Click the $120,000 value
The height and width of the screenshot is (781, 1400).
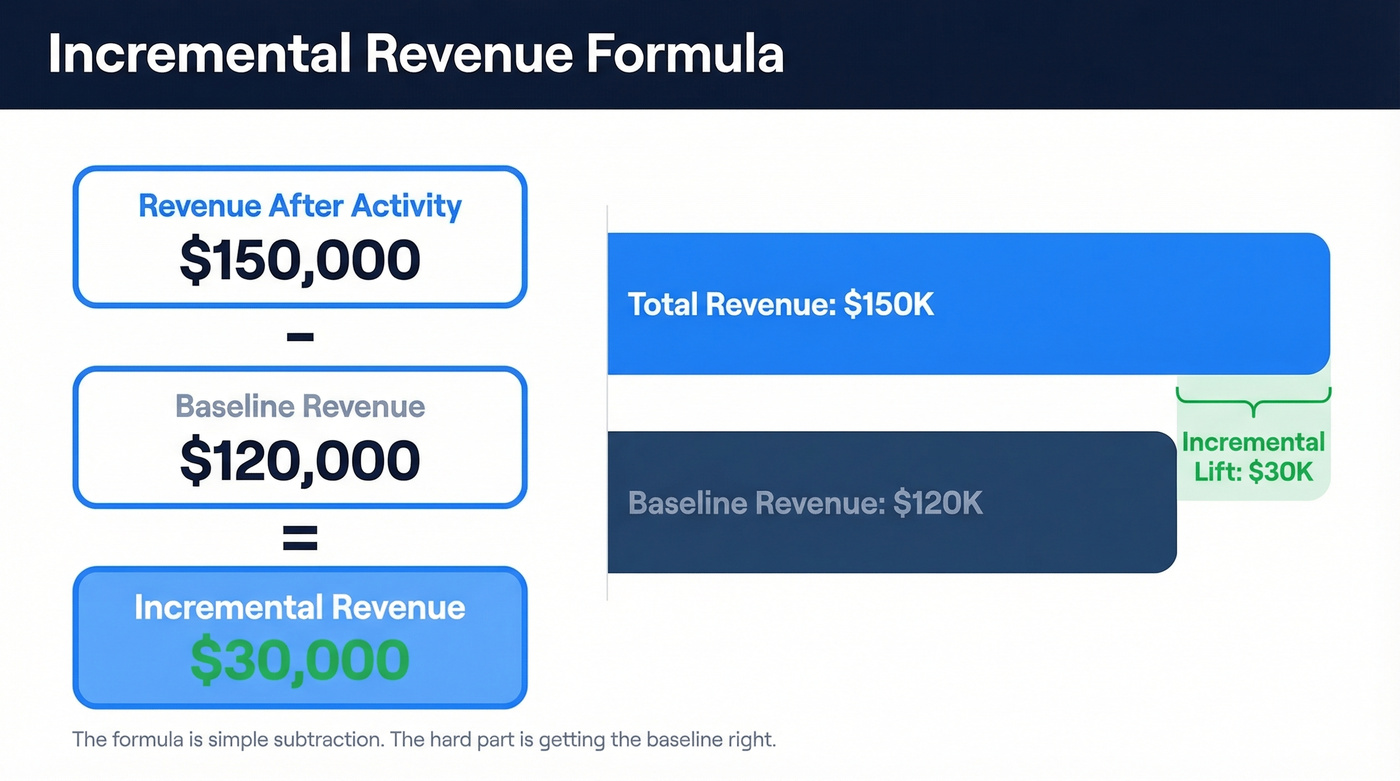pyautogui.click(x=299, y=460)
